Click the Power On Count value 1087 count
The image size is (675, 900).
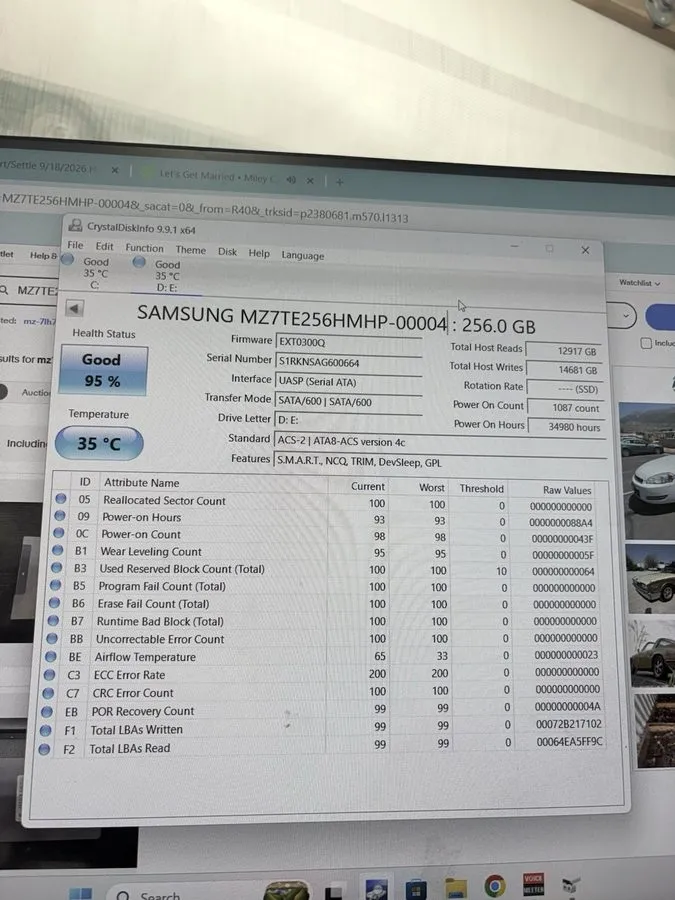(x=566, y=408)
